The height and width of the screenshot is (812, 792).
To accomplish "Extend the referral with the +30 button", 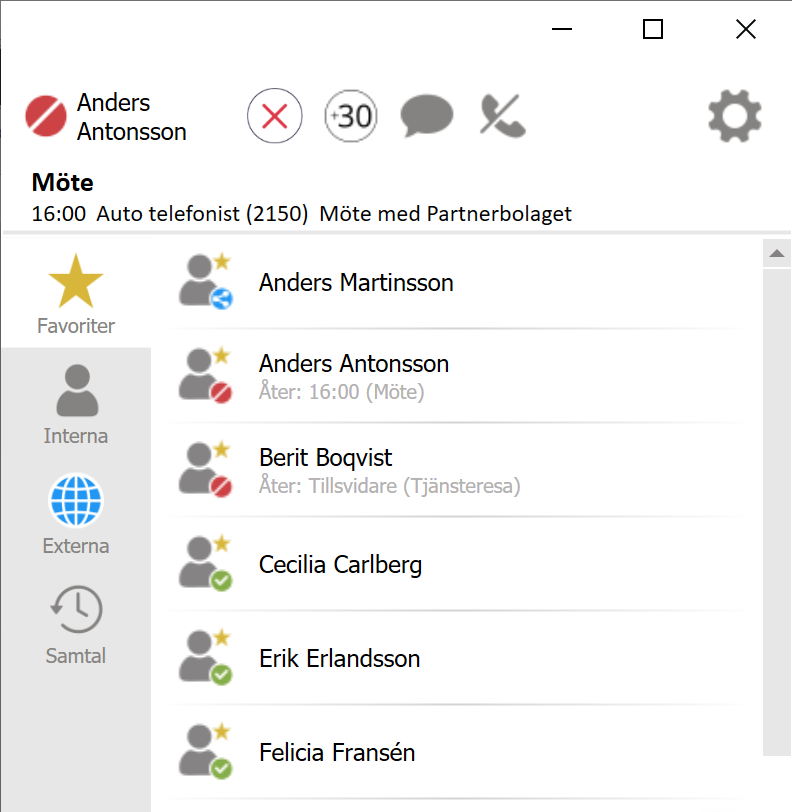I will coord(351,116).
